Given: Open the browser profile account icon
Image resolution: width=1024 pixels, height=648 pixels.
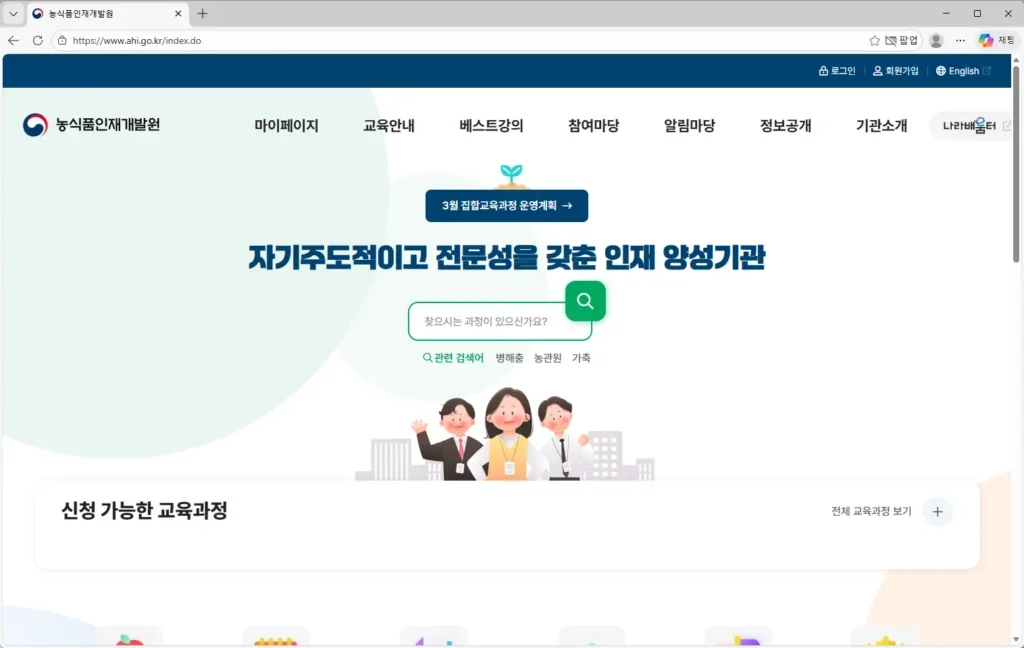Looking at the screenshot, I should (935, 38).
